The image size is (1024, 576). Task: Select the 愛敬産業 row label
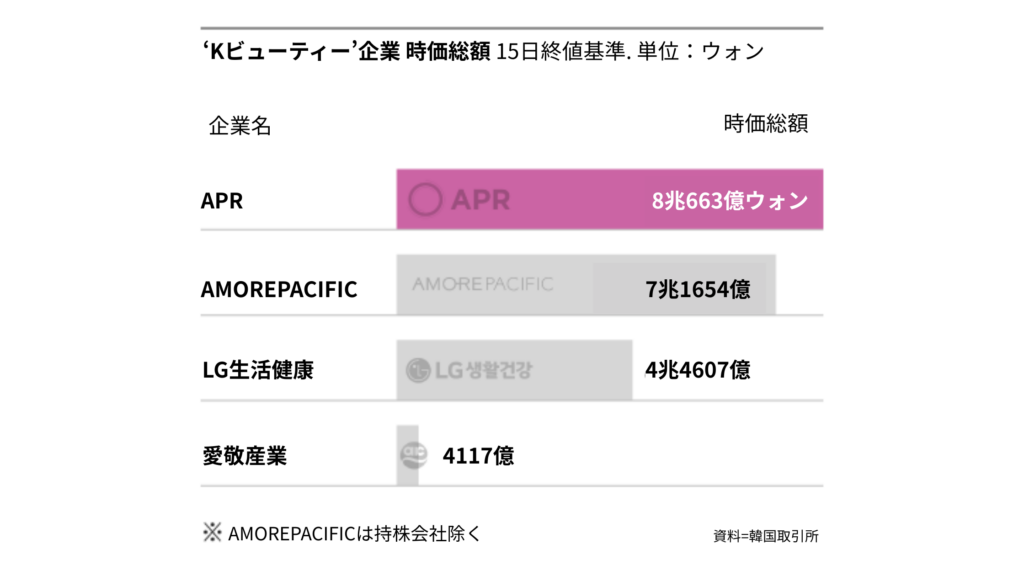[244, 456]
